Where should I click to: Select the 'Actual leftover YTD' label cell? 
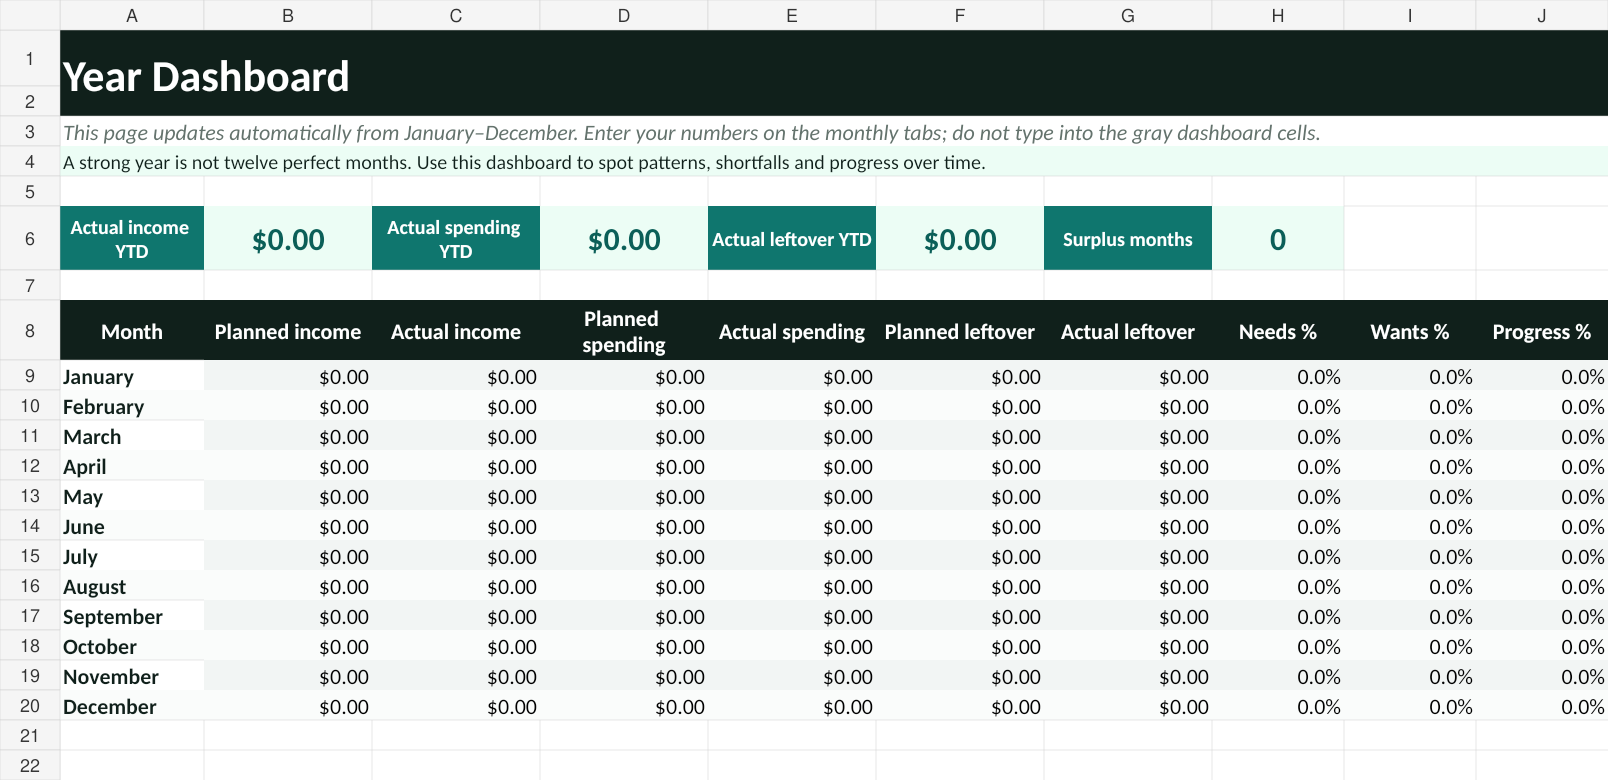tap(792, 239)
